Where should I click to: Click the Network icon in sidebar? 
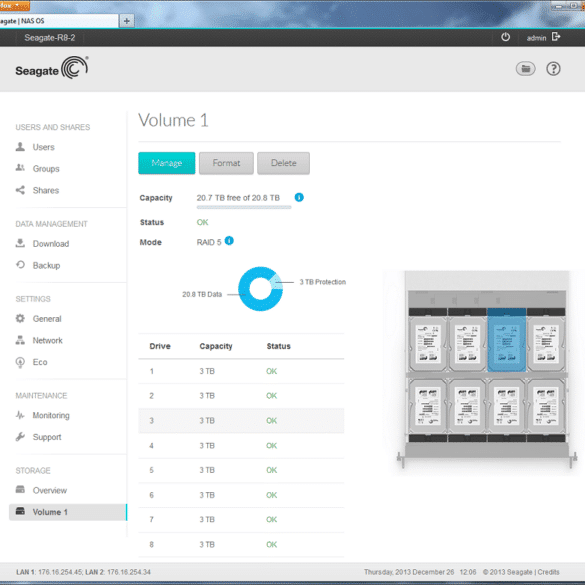click(20, 340)
